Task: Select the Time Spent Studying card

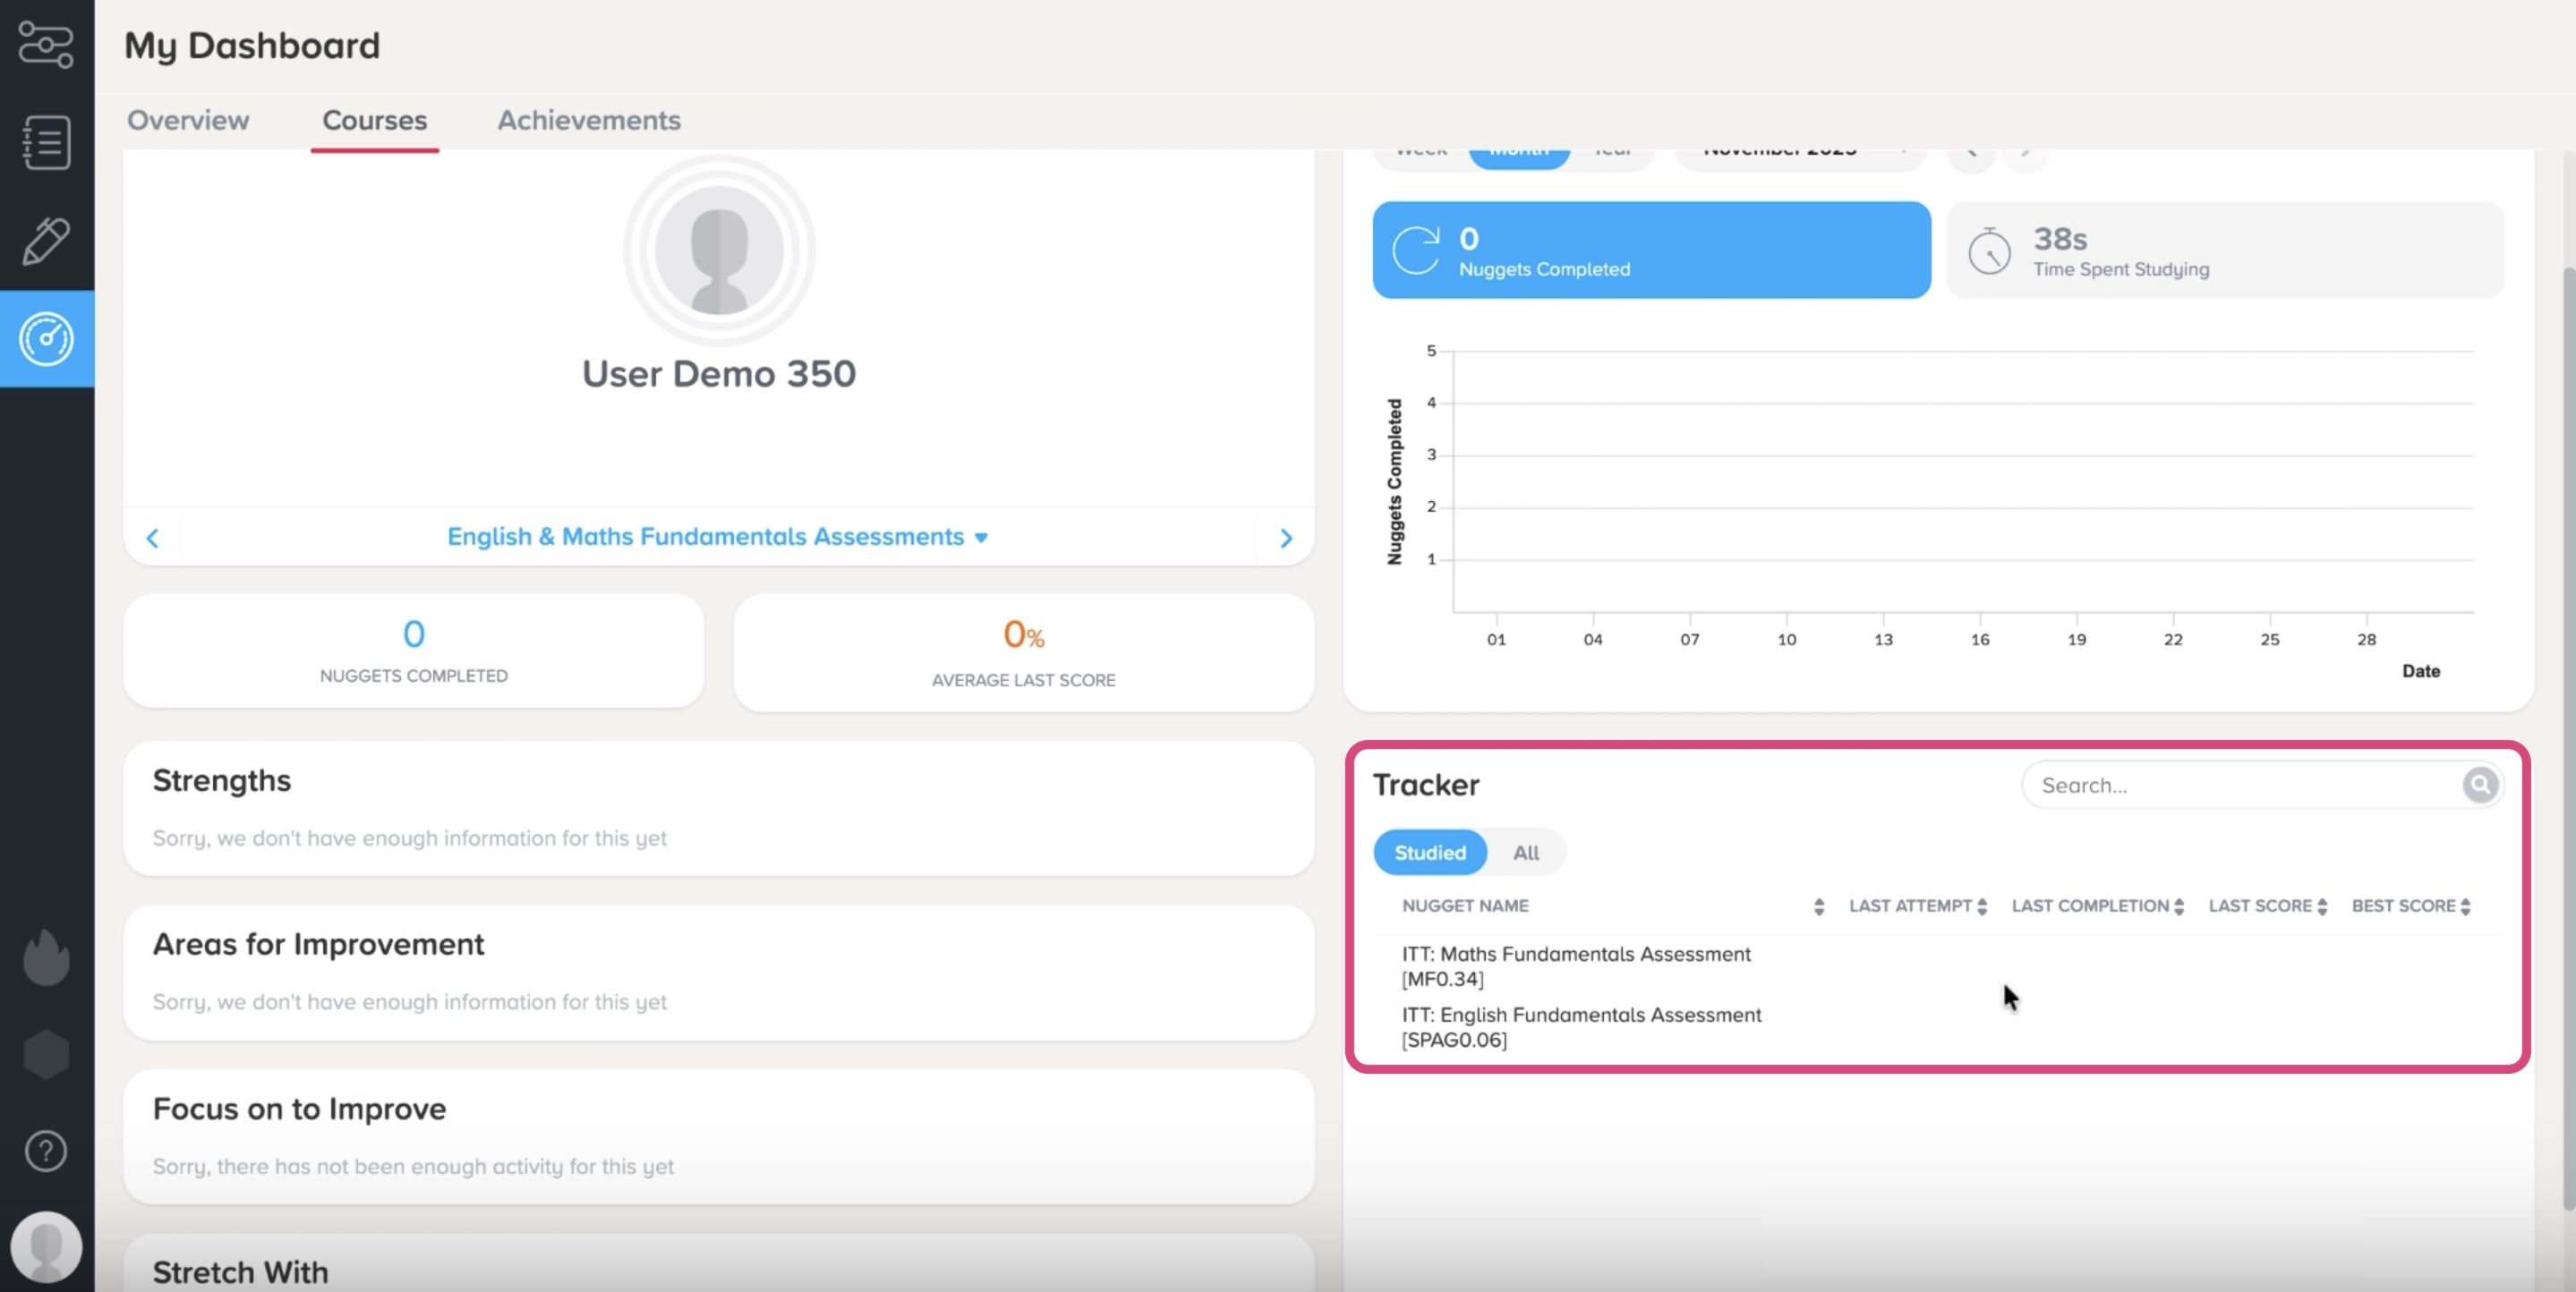Action: (x=2224, y=251)
